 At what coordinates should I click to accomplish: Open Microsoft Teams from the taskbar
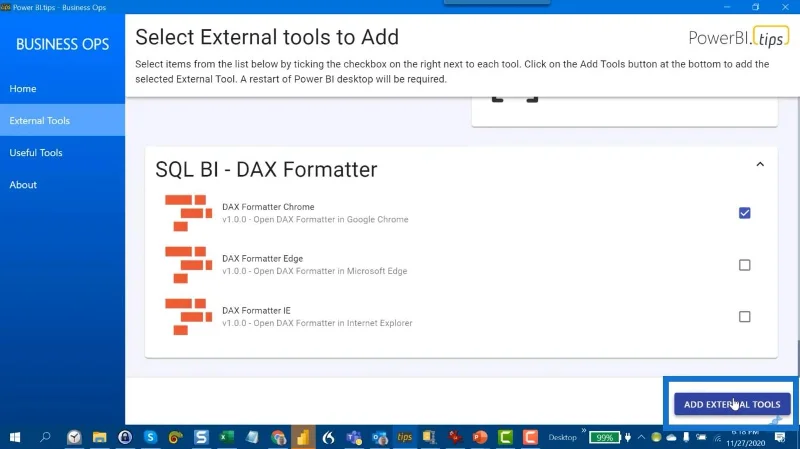[354, 437]
